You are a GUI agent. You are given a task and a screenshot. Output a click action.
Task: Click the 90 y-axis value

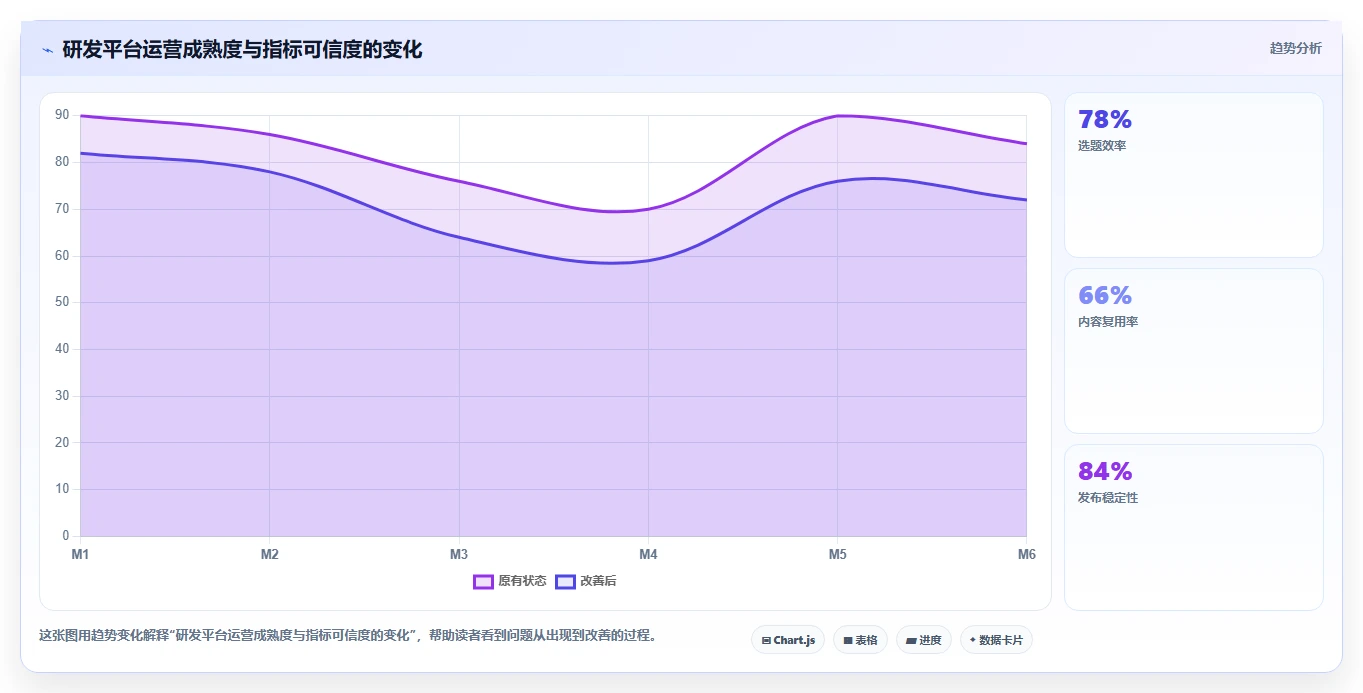(62, 115)
